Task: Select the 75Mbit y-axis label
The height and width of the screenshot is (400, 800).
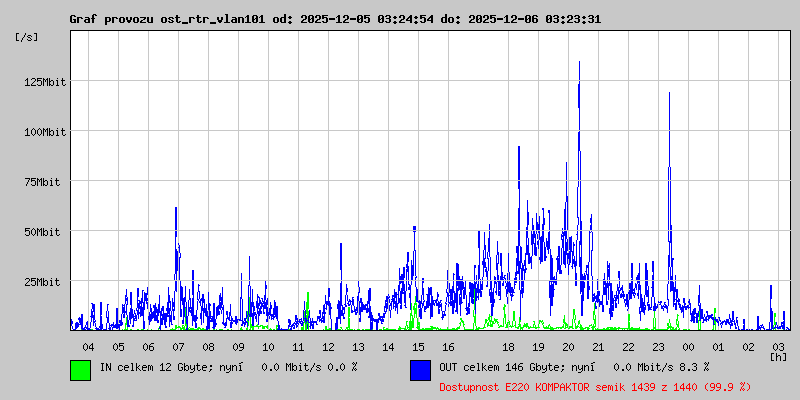Action: (45, 182)
